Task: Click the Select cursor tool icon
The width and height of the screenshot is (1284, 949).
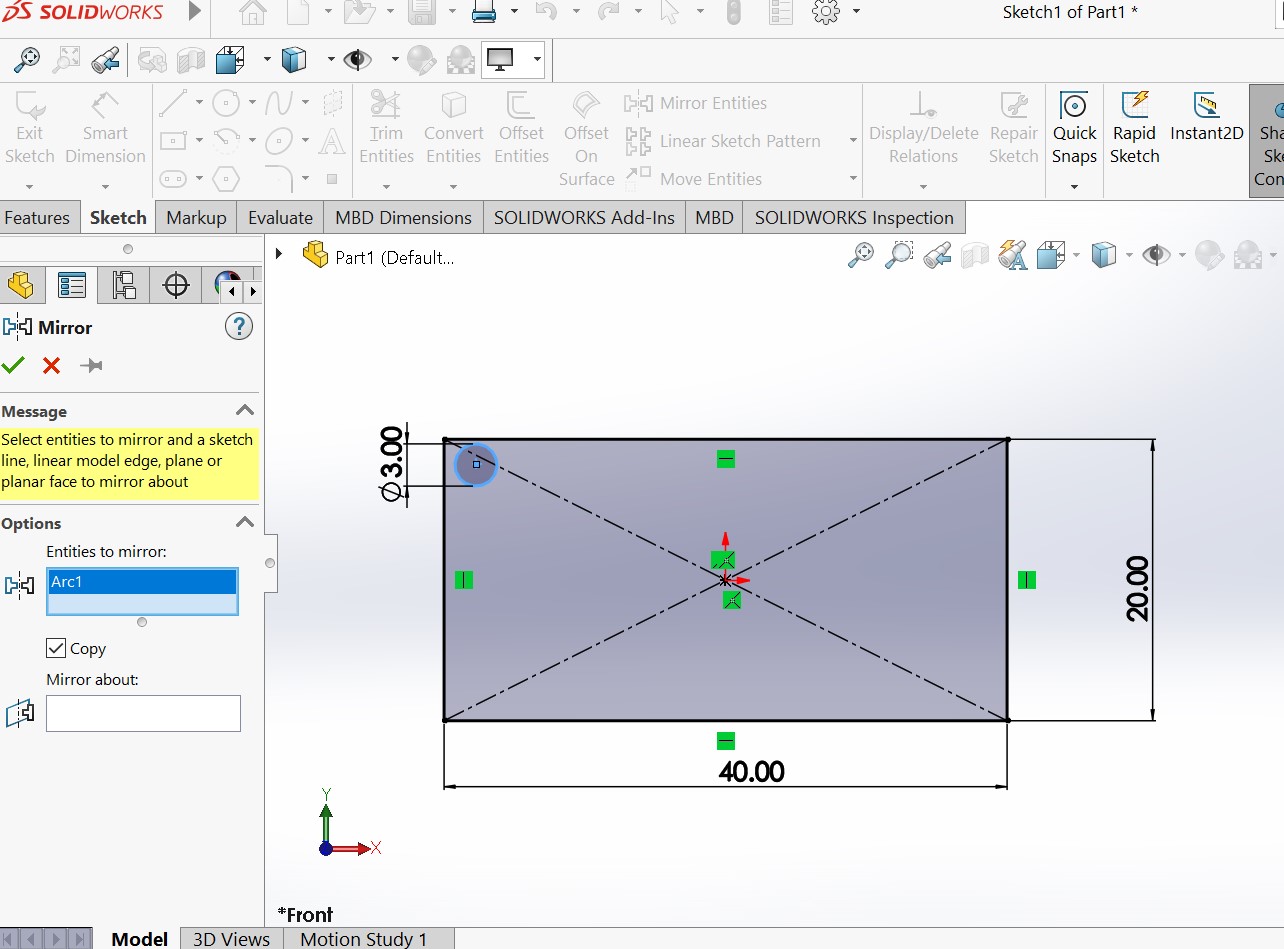Action: tap(670, 13)
